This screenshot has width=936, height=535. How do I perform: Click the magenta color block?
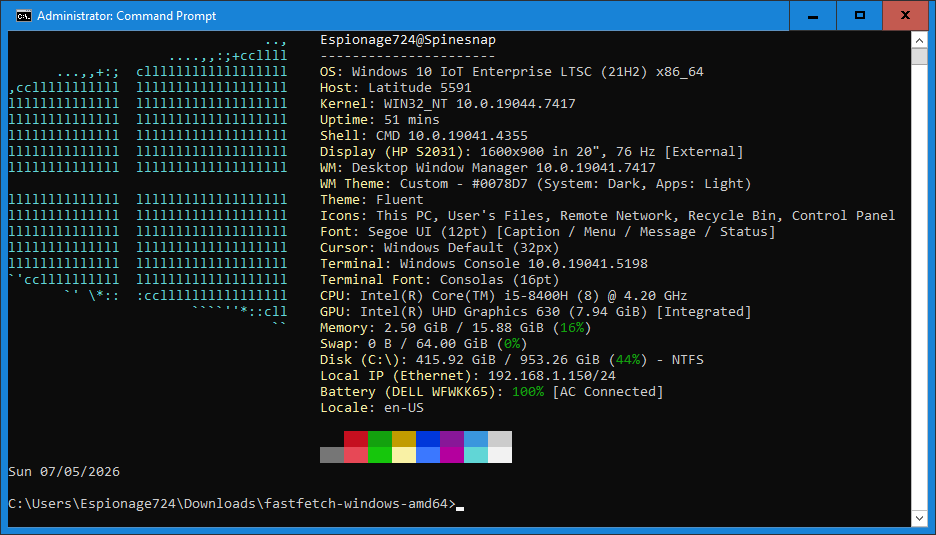click(452, 455)
